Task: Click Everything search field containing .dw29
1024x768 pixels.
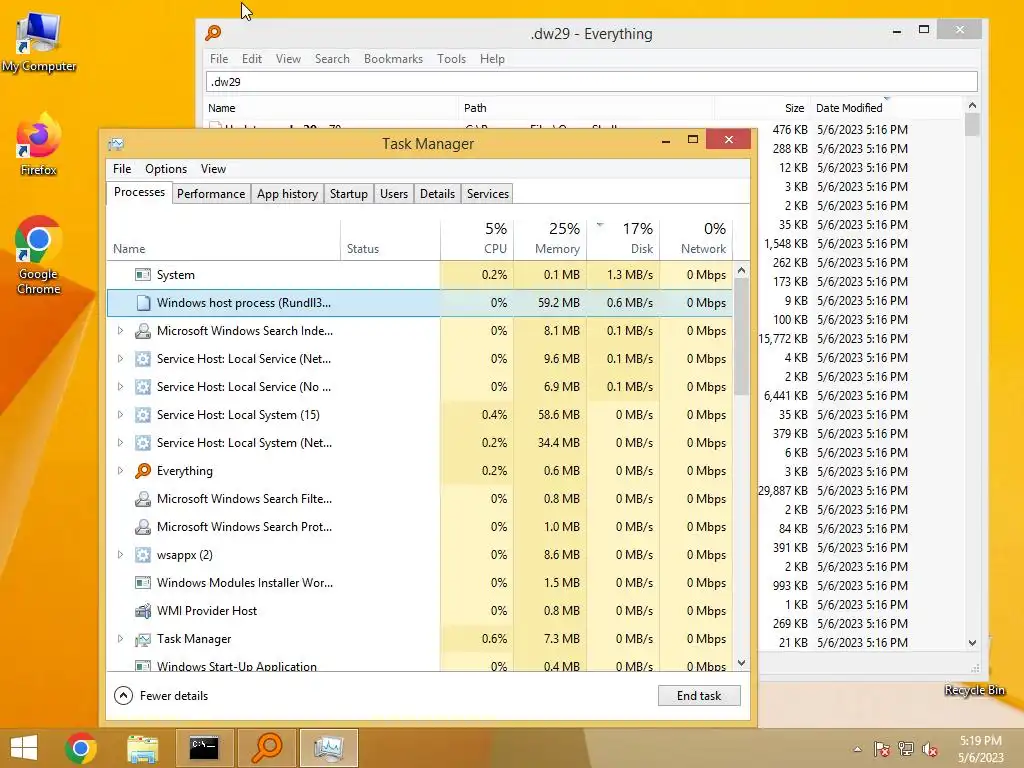Action: coord(592,82)
